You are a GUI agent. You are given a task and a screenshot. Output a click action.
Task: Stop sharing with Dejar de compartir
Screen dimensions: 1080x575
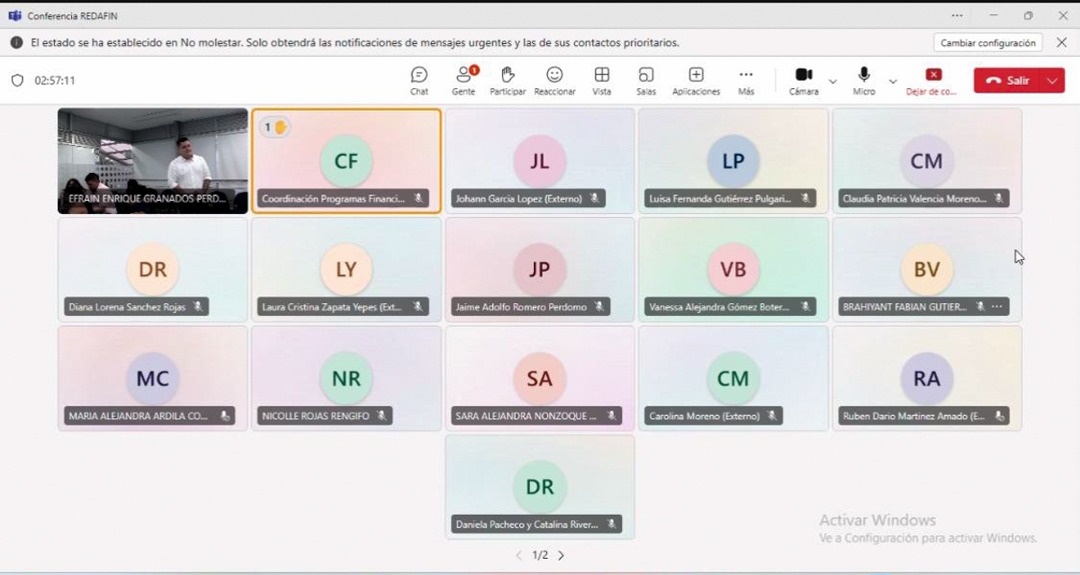(x=932, y=80)
